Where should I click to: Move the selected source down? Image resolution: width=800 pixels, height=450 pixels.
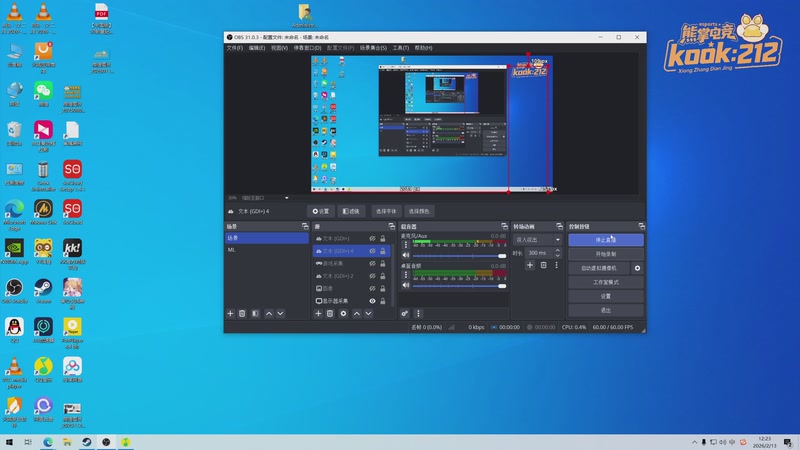368,313
